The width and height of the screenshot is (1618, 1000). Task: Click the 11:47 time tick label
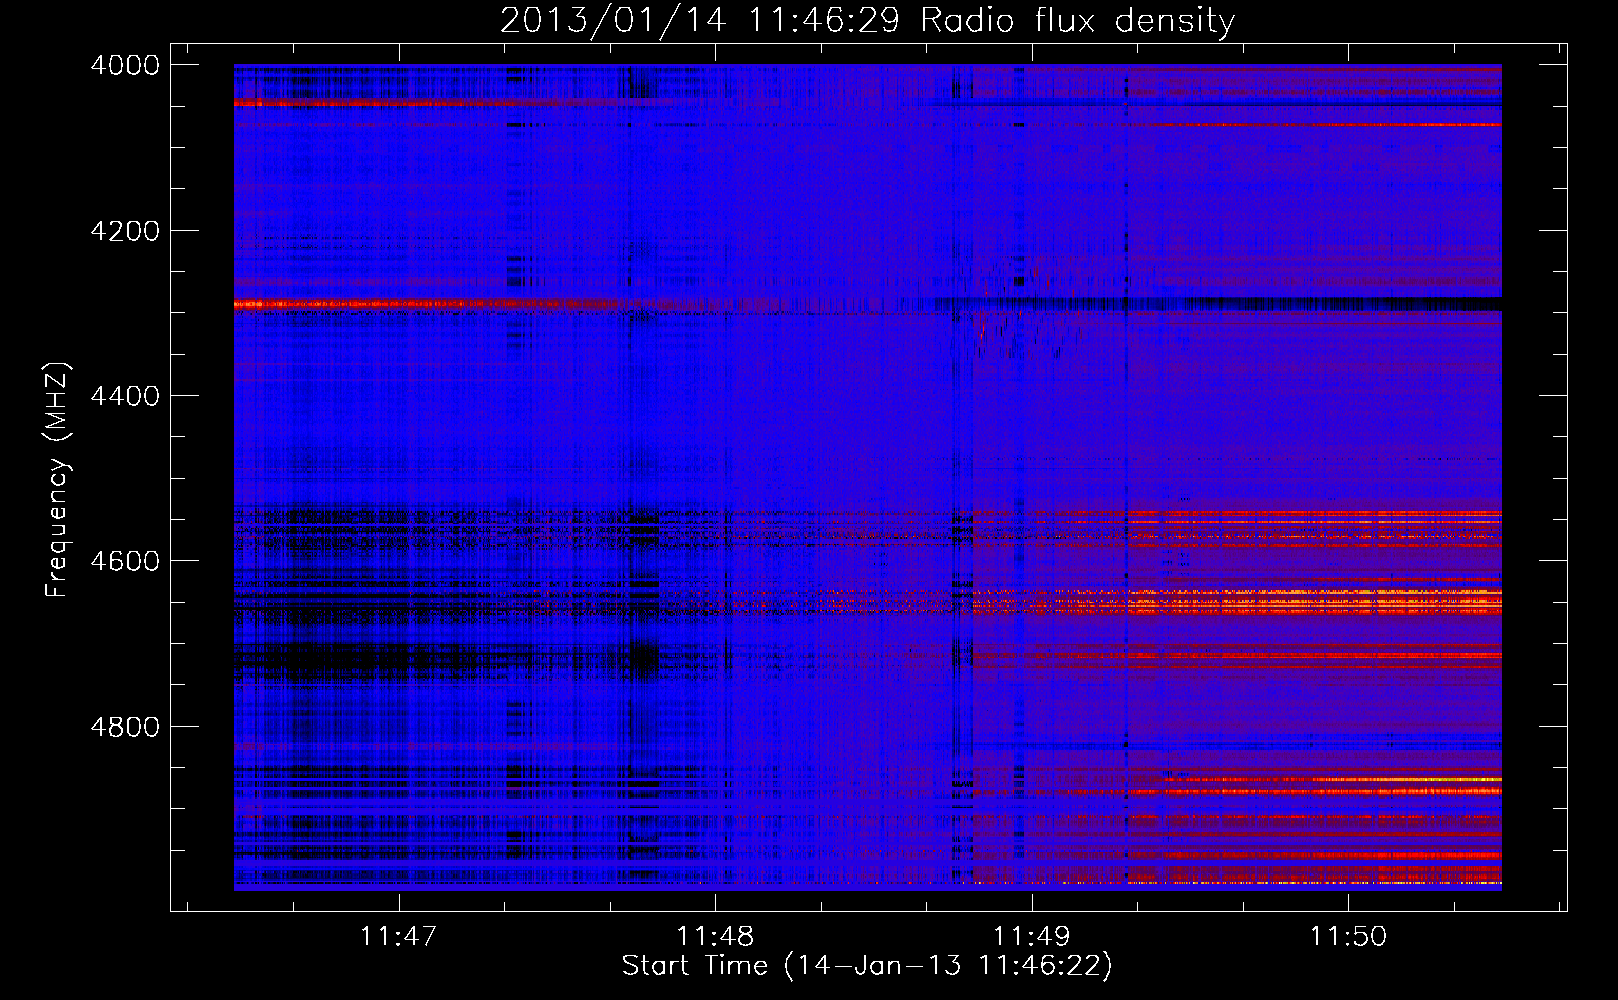point(399,936)
